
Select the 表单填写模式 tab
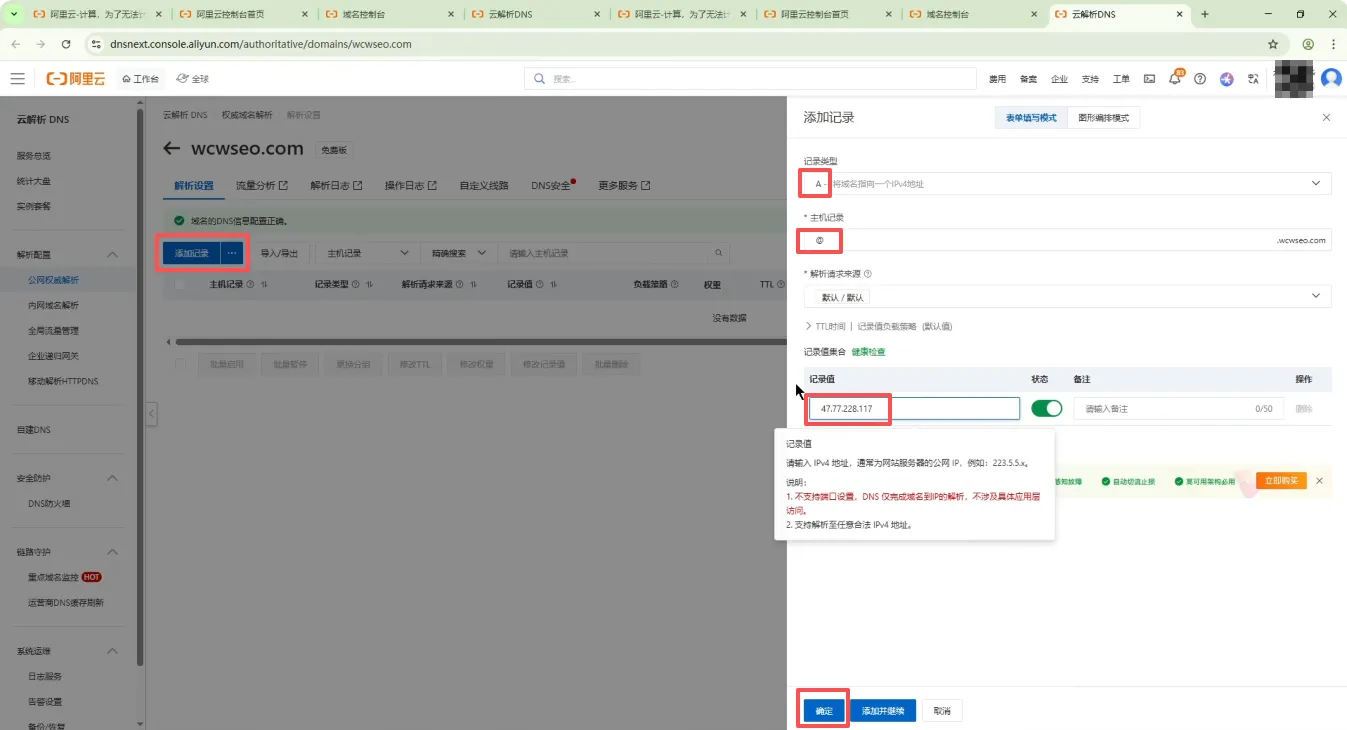pos(1031,118)
